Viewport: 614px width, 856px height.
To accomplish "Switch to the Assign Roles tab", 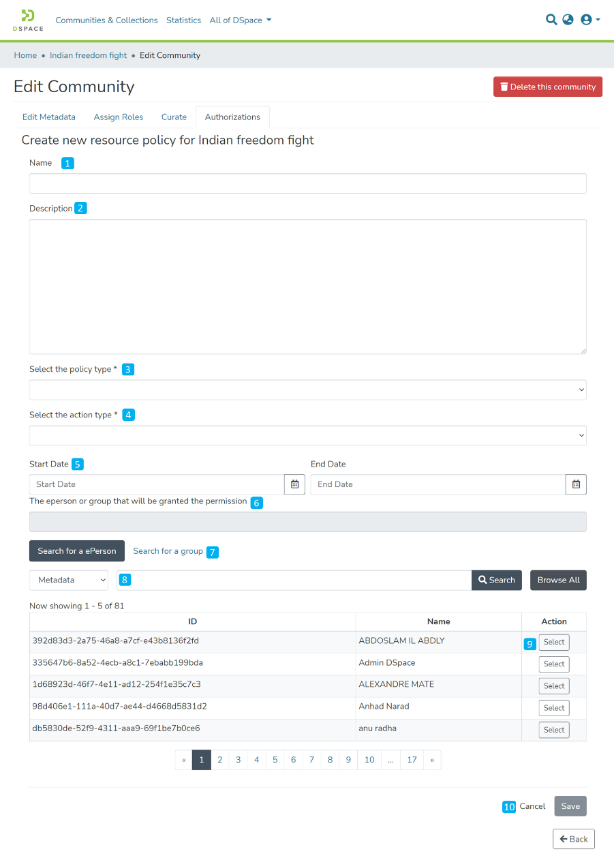I will click(118, 117).
